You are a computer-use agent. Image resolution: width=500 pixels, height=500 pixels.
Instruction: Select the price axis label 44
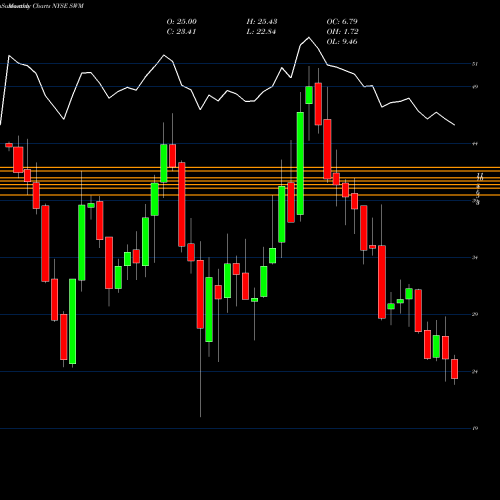475,144
